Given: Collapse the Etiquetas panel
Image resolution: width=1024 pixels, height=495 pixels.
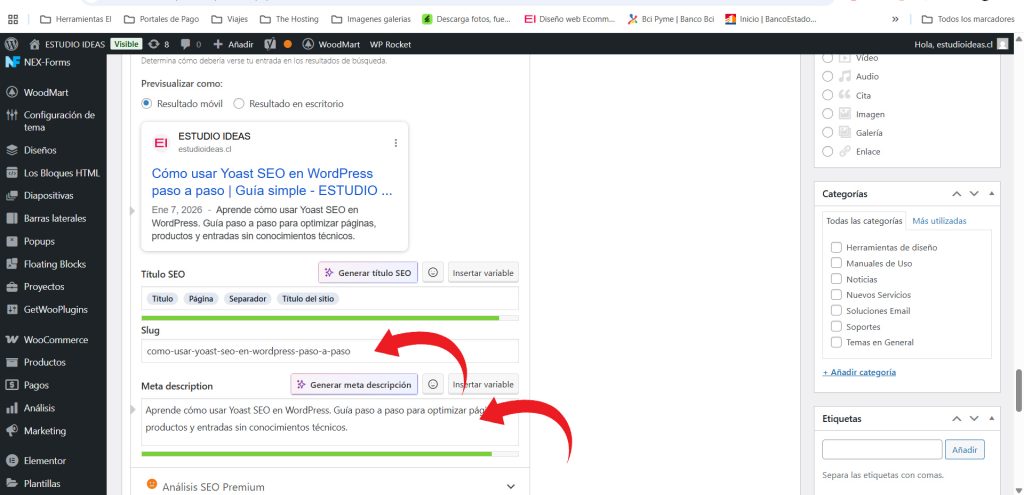Looking at the screenshot, I should click(992, 419).
